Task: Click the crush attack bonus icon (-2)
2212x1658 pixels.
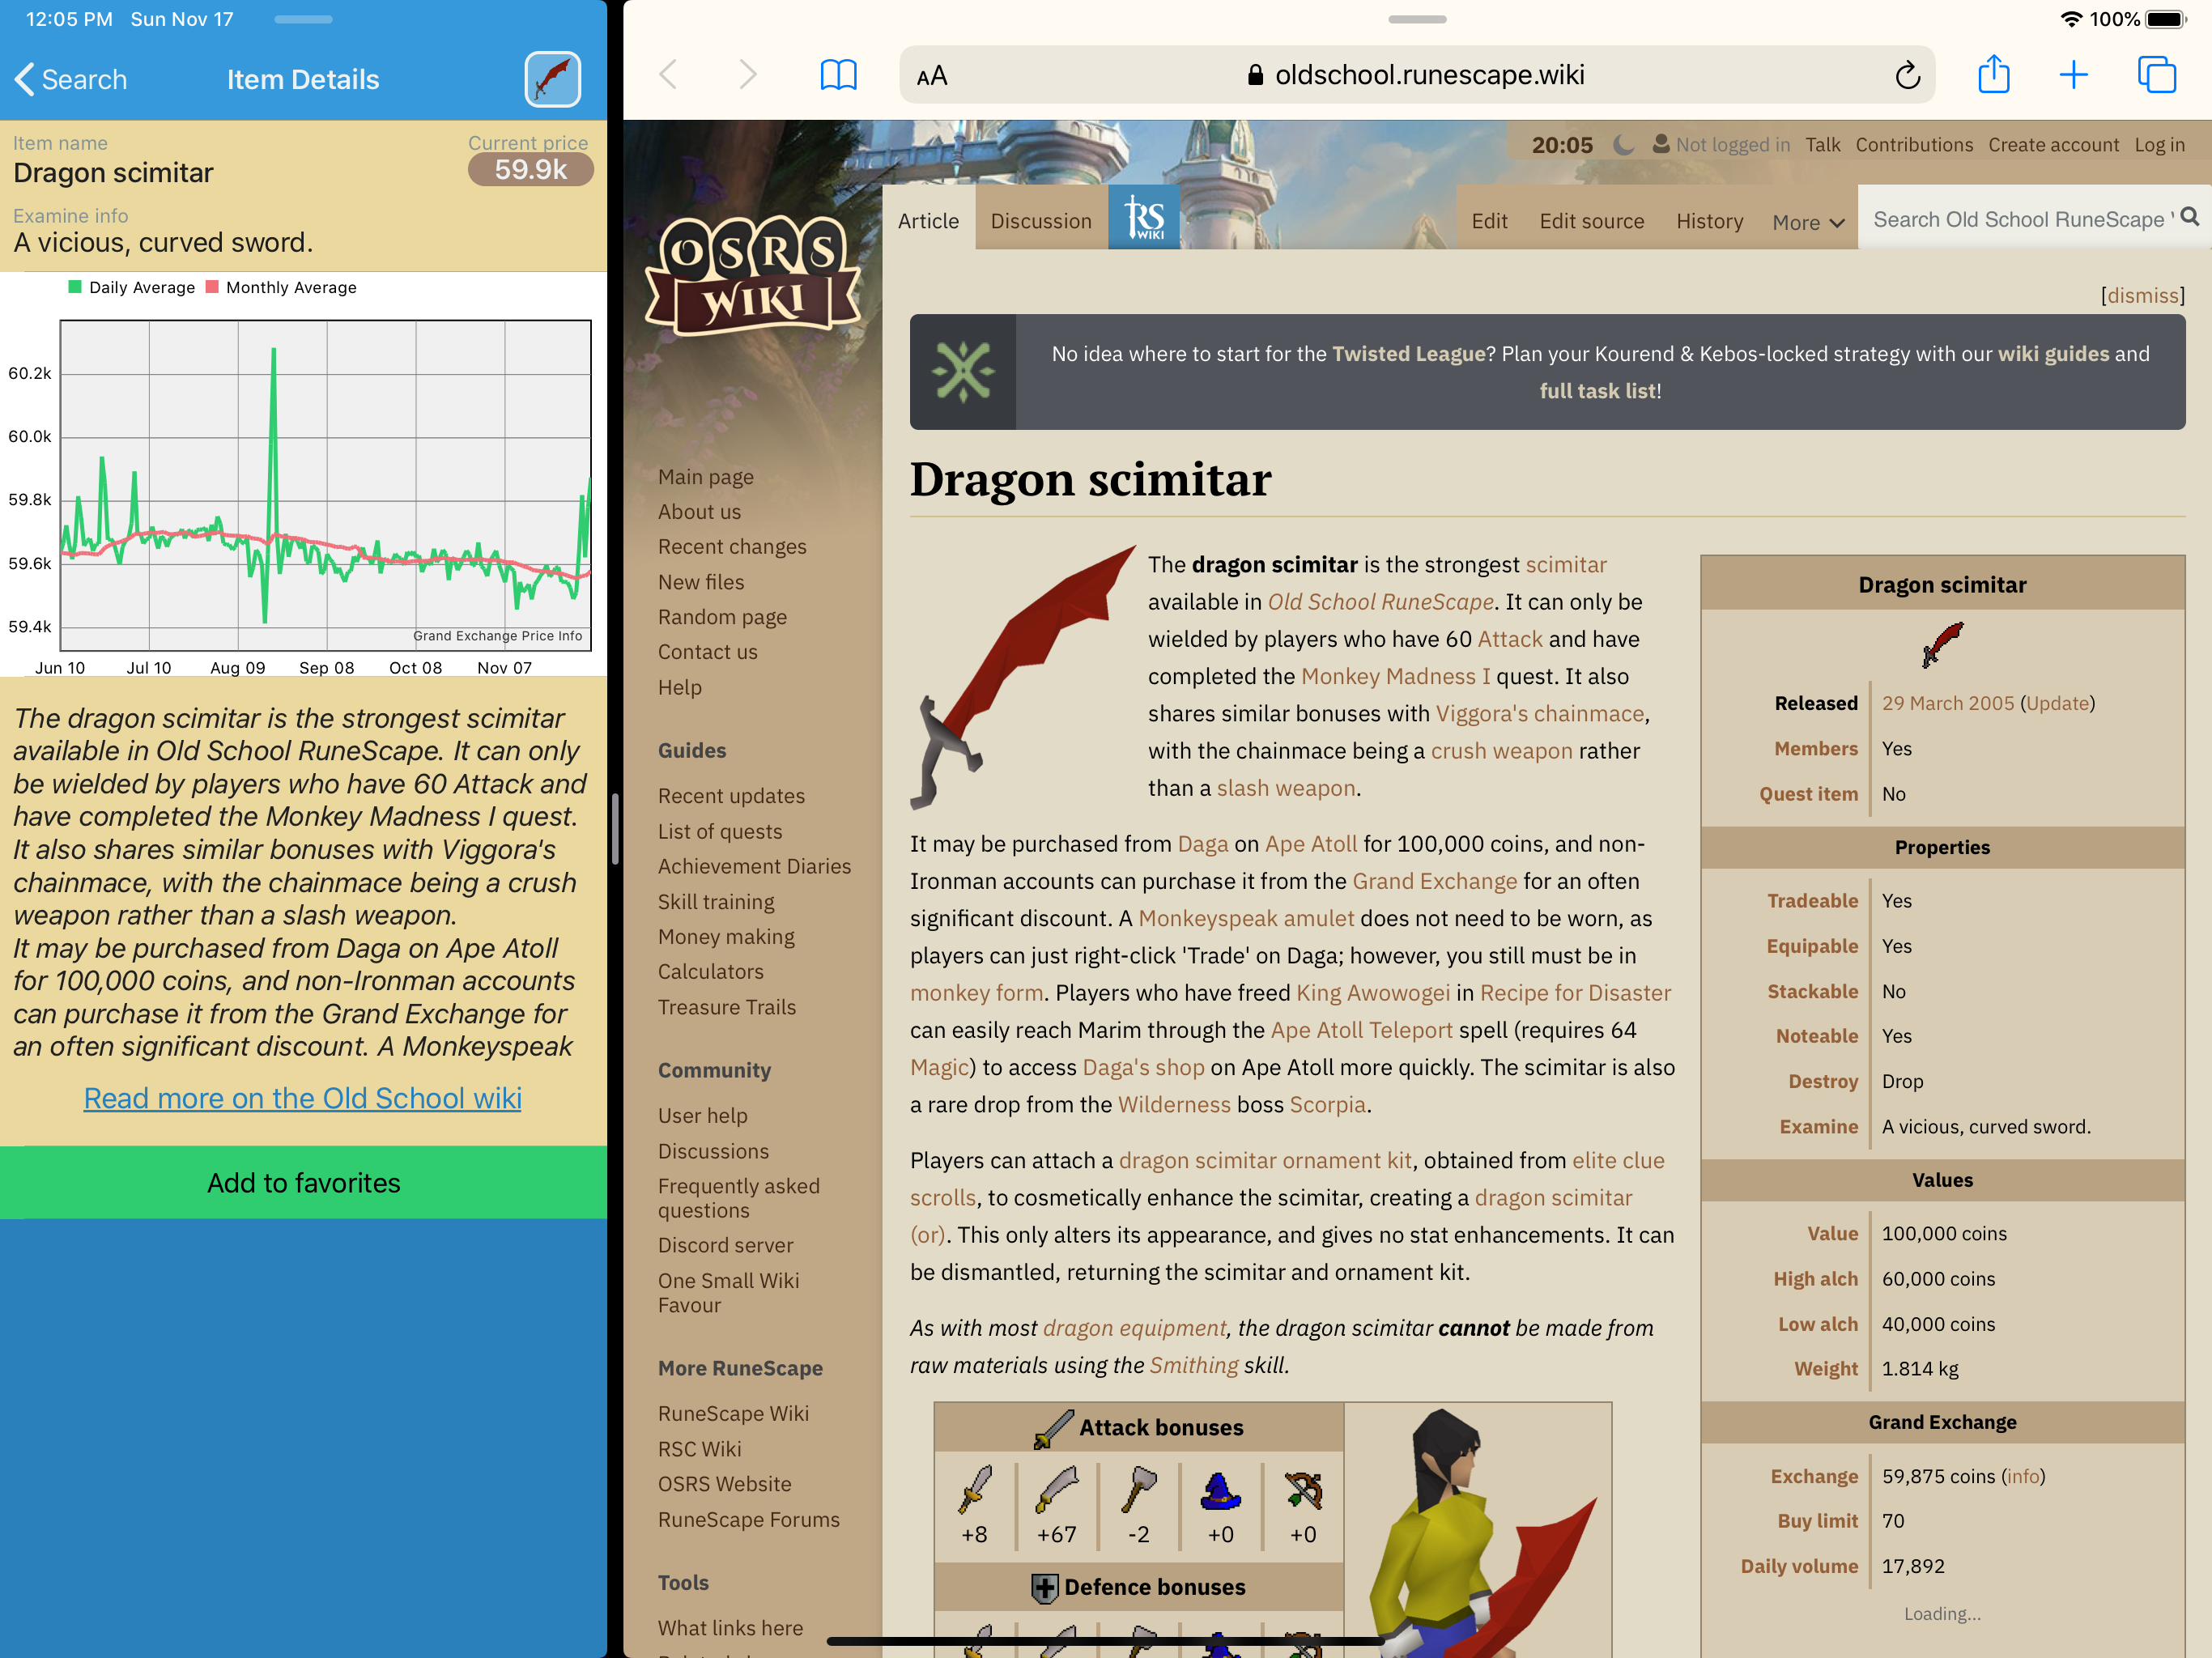Action: click(x=1139, y=1488)
